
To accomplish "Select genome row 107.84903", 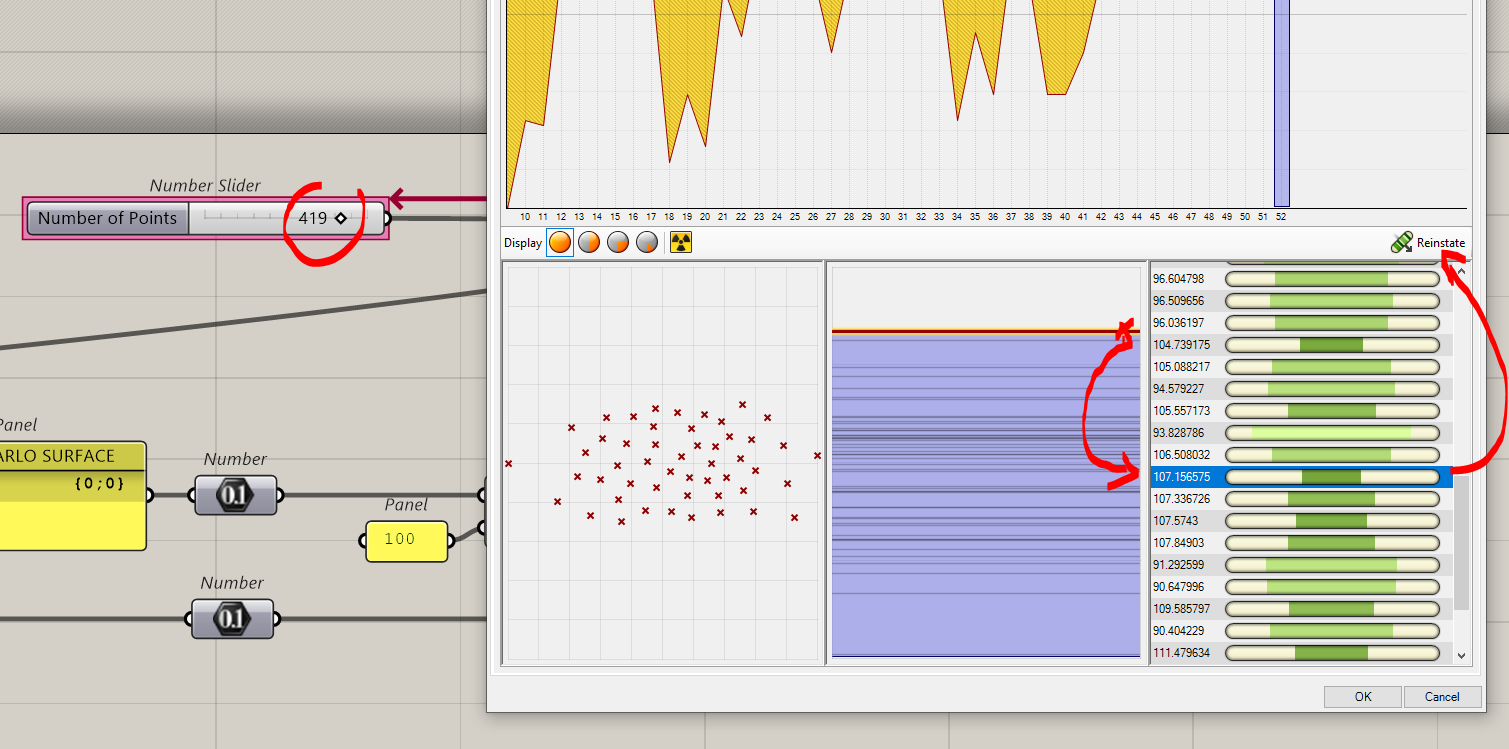I will pos(1301,543).
